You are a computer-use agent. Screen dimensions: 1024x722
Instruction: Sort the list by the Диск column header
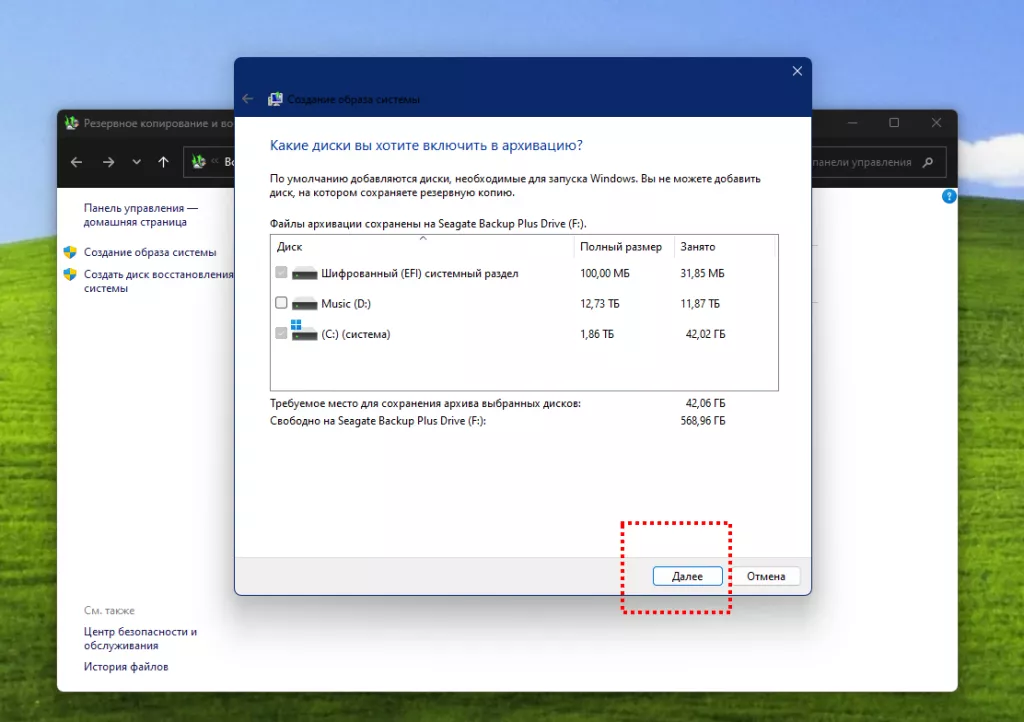click(422, 246)
